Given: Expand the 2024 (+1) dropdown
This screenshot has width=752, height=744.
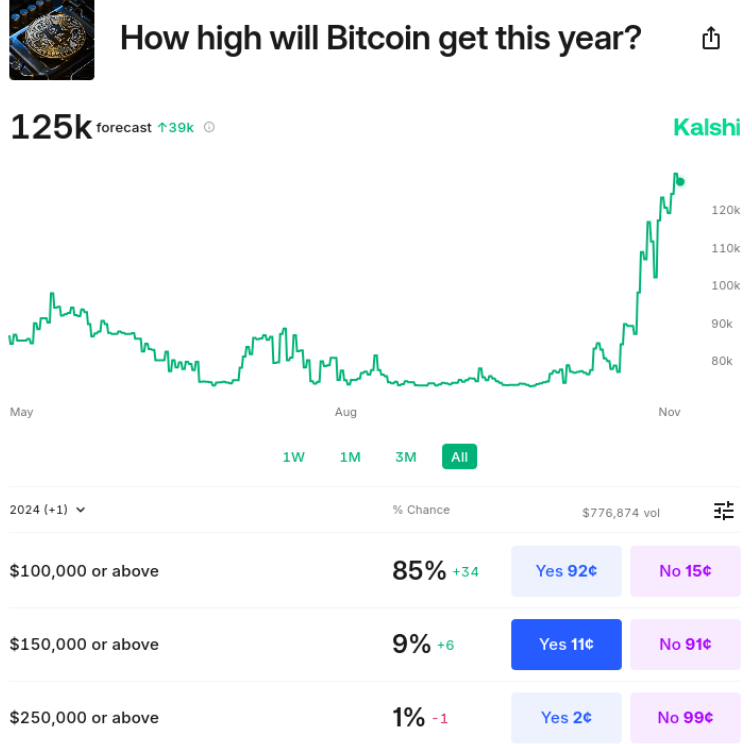Looking at the screenshot, I should pos(48,510).
